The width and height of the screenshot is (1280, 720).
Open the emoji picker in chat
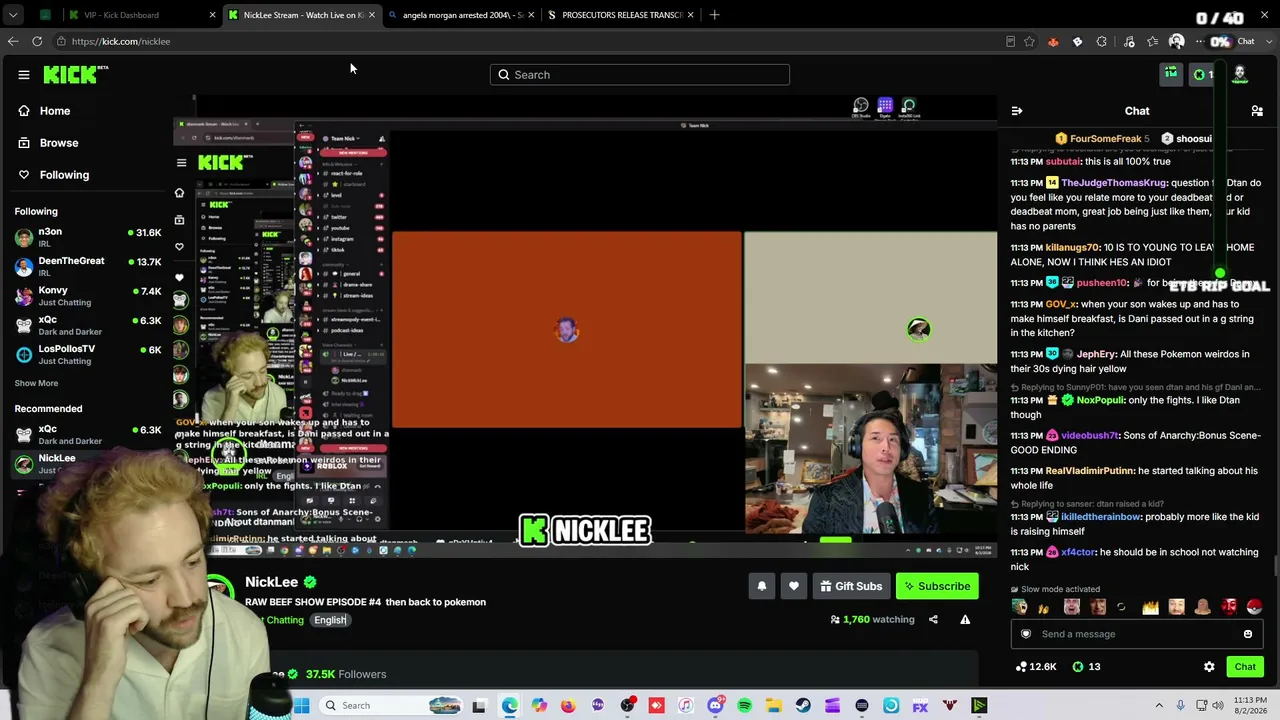point(1248,634)
